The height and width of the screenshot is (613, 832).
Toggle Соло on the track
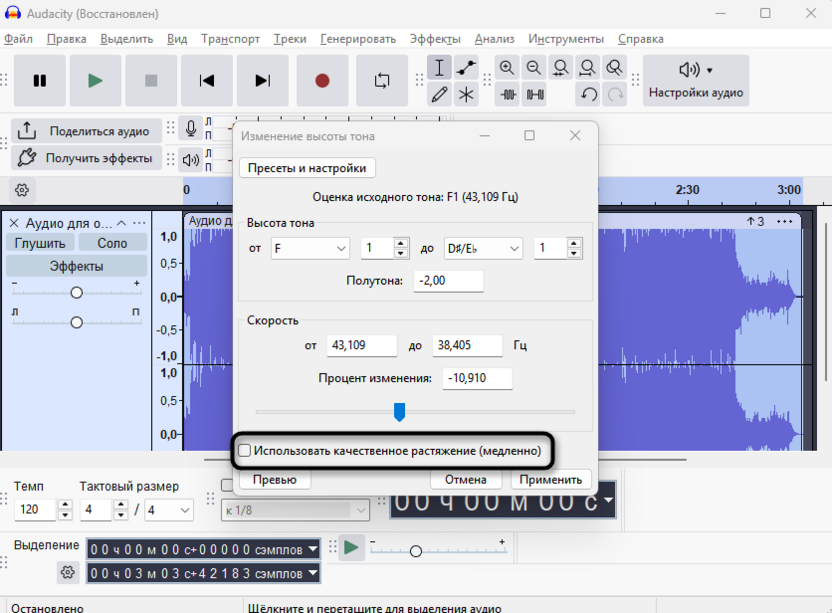(112, 243)
